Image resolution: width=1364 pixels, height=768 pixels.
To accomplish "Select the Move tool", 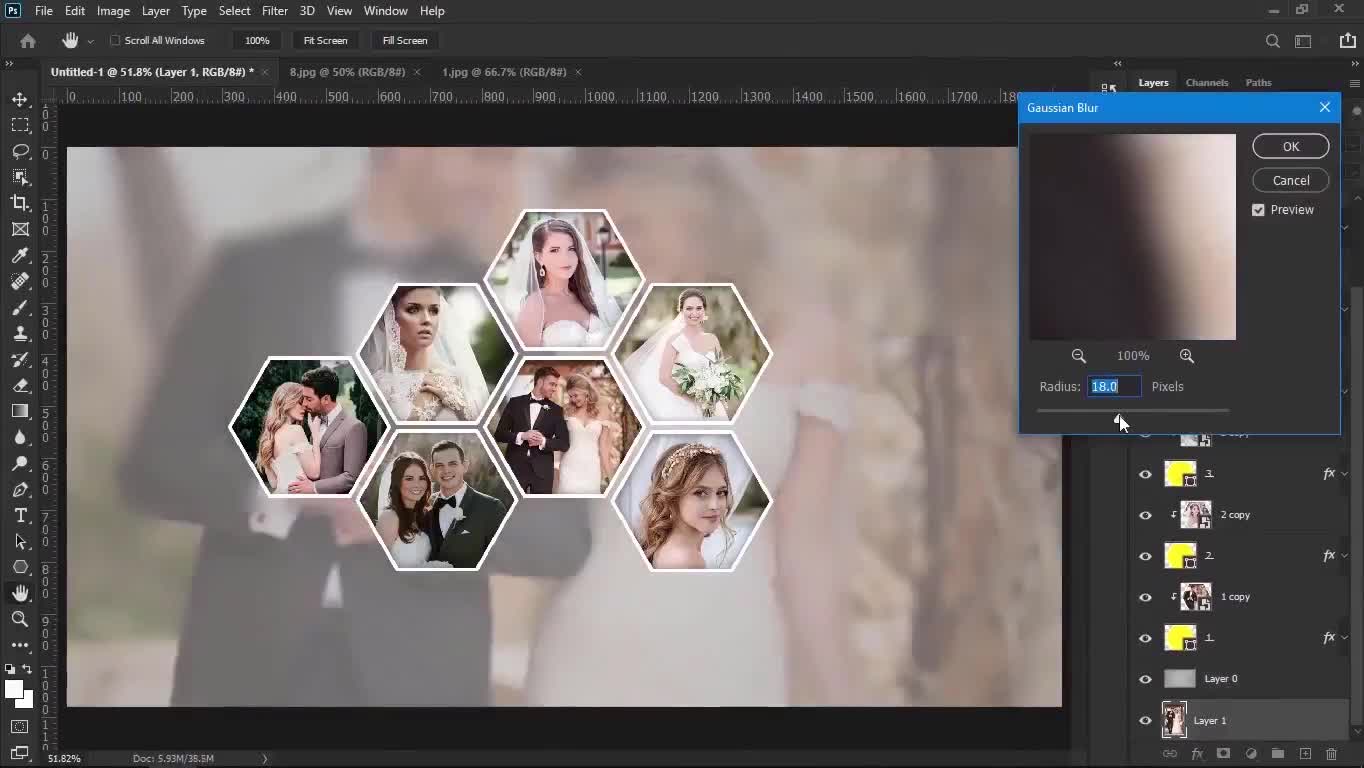I will 20,99.
